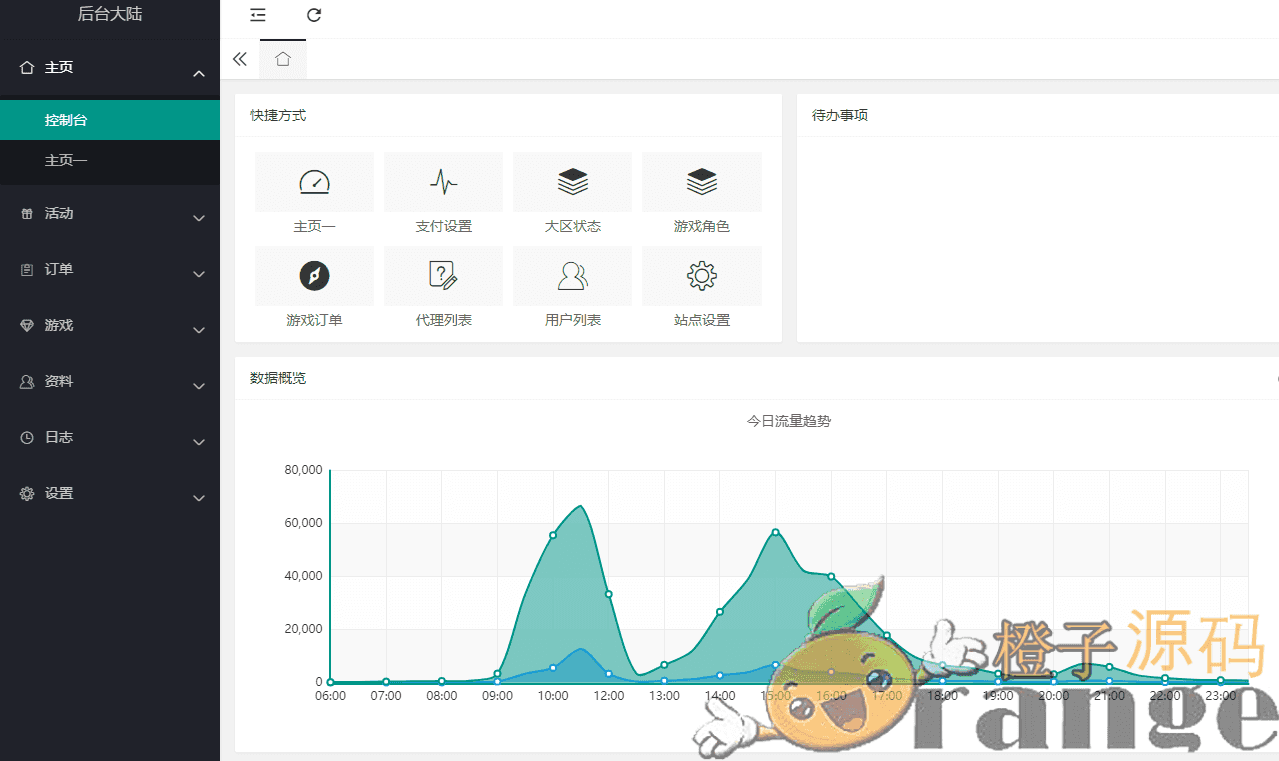Image resolution: width=1279 pixels, height=761 pixels.
Task: Click the double-left arrow to scroll tabs
Action: [x=240, y=59]
